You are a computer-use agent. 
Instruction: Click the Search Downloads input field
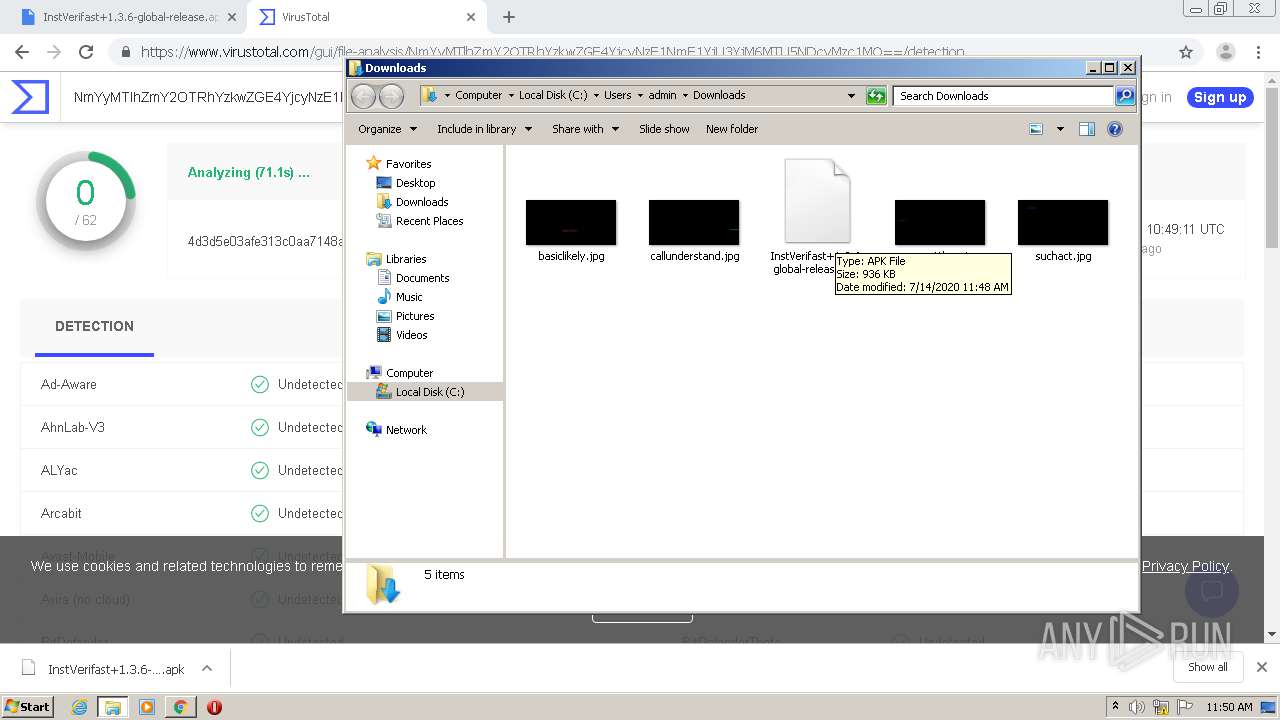pos(1003,96)
